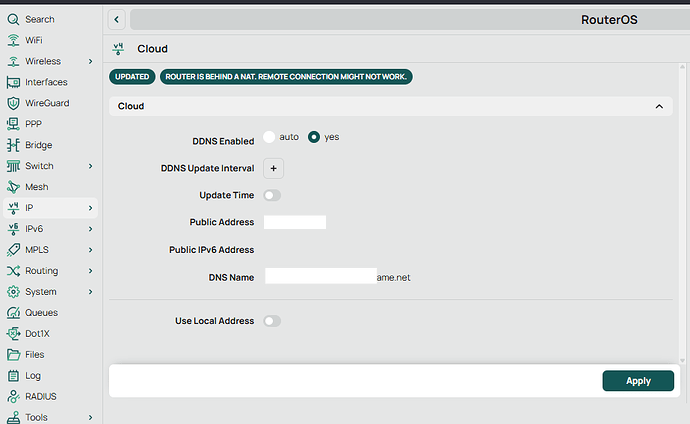Select the Switch icon in sidebar
690x424 pixels.
click(x=13, y=166)
